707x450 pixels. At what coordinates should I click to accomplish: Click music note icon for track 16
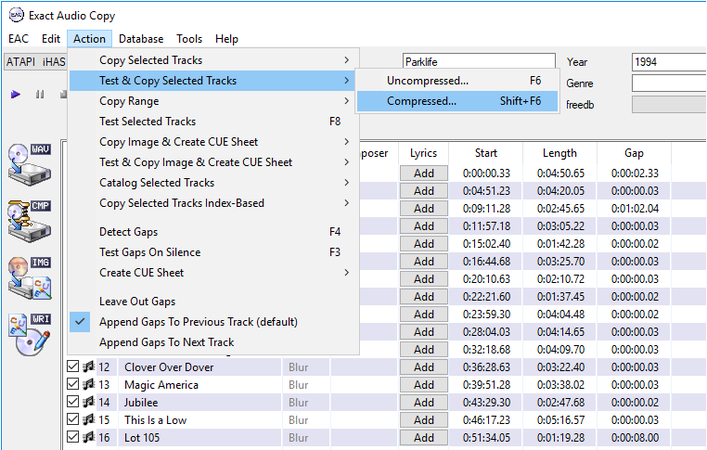89,437
